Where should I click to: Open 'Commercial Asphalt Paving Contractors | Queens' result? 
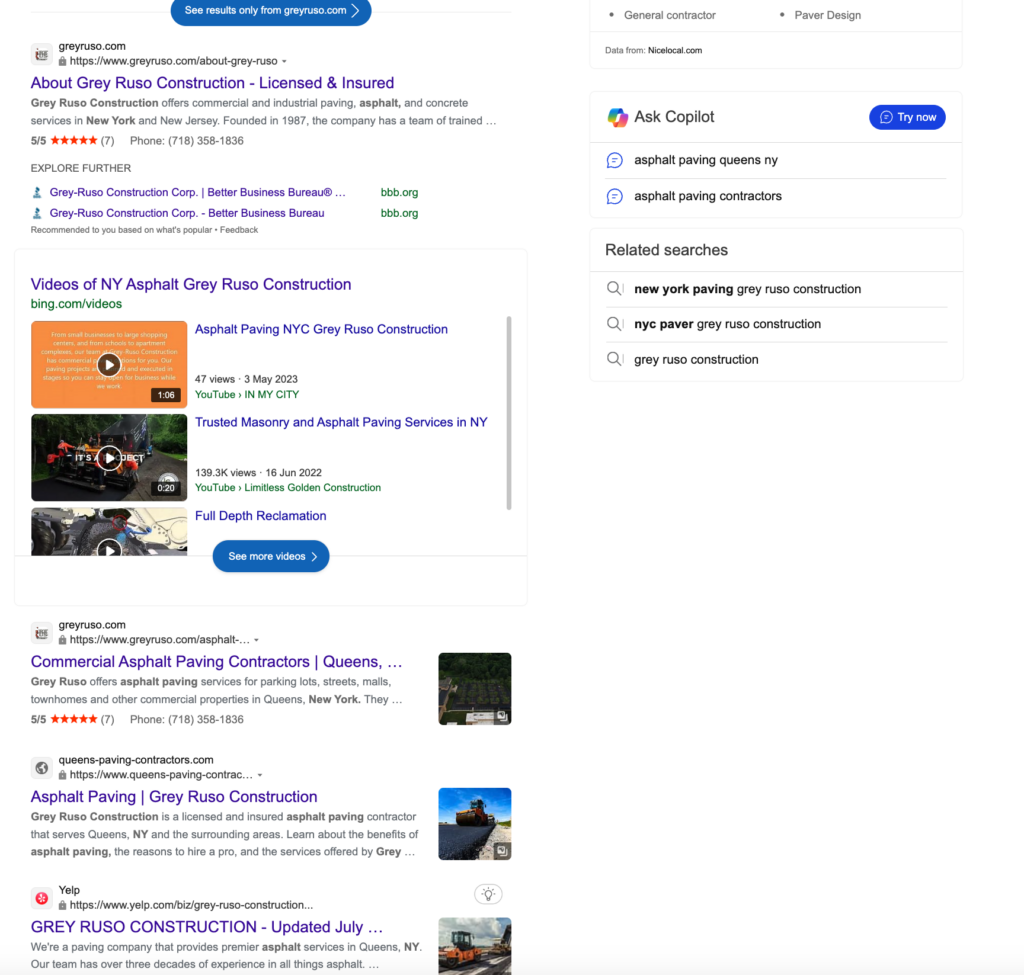point(216,662)
